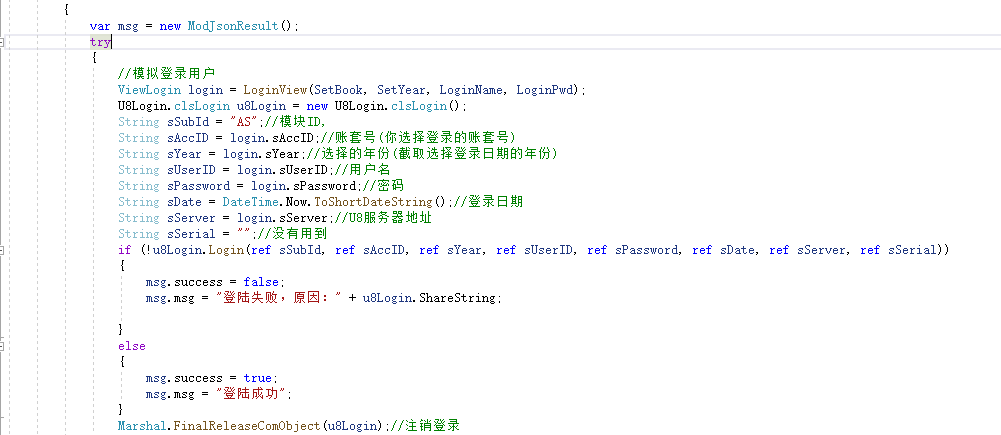The width and height of the screenshot is (1001, 435).
Task: Click 'Marshal.FinalReleaseComObject(u8Login)' call
Action: point(250,425)
